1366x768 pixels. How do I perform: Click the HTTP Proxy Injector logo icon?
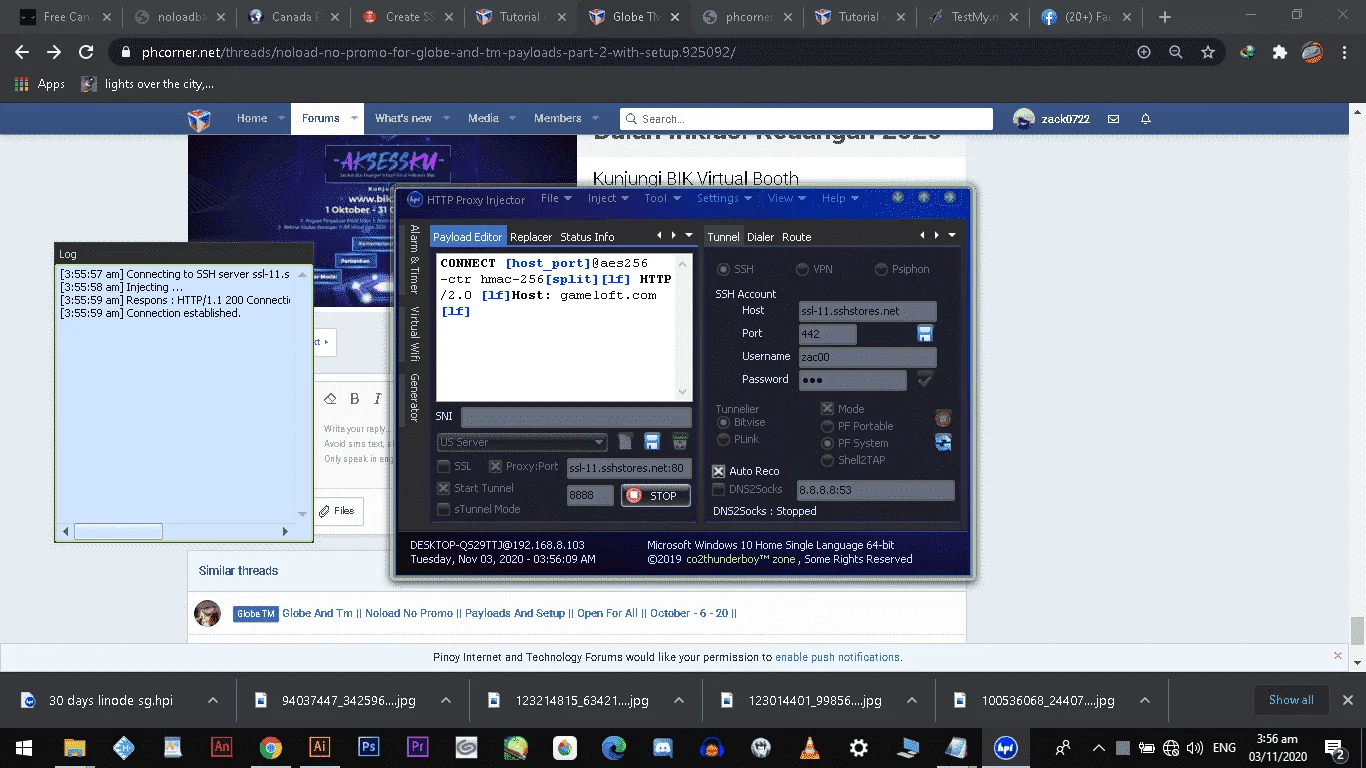pyautogui.click(x=415, y=199)
